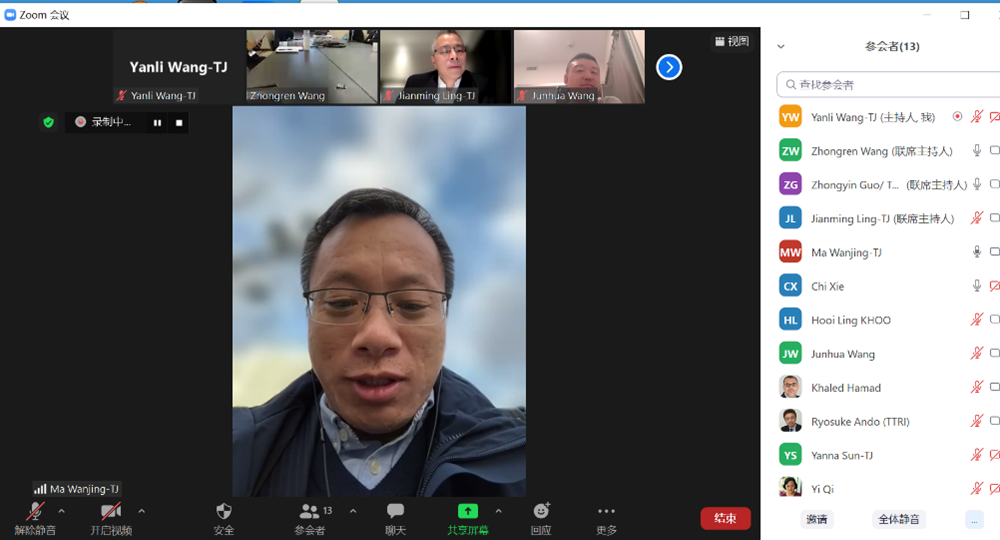Click the Participants icon showing 13
Viewport: 1000px width, 540px height.
311,512
